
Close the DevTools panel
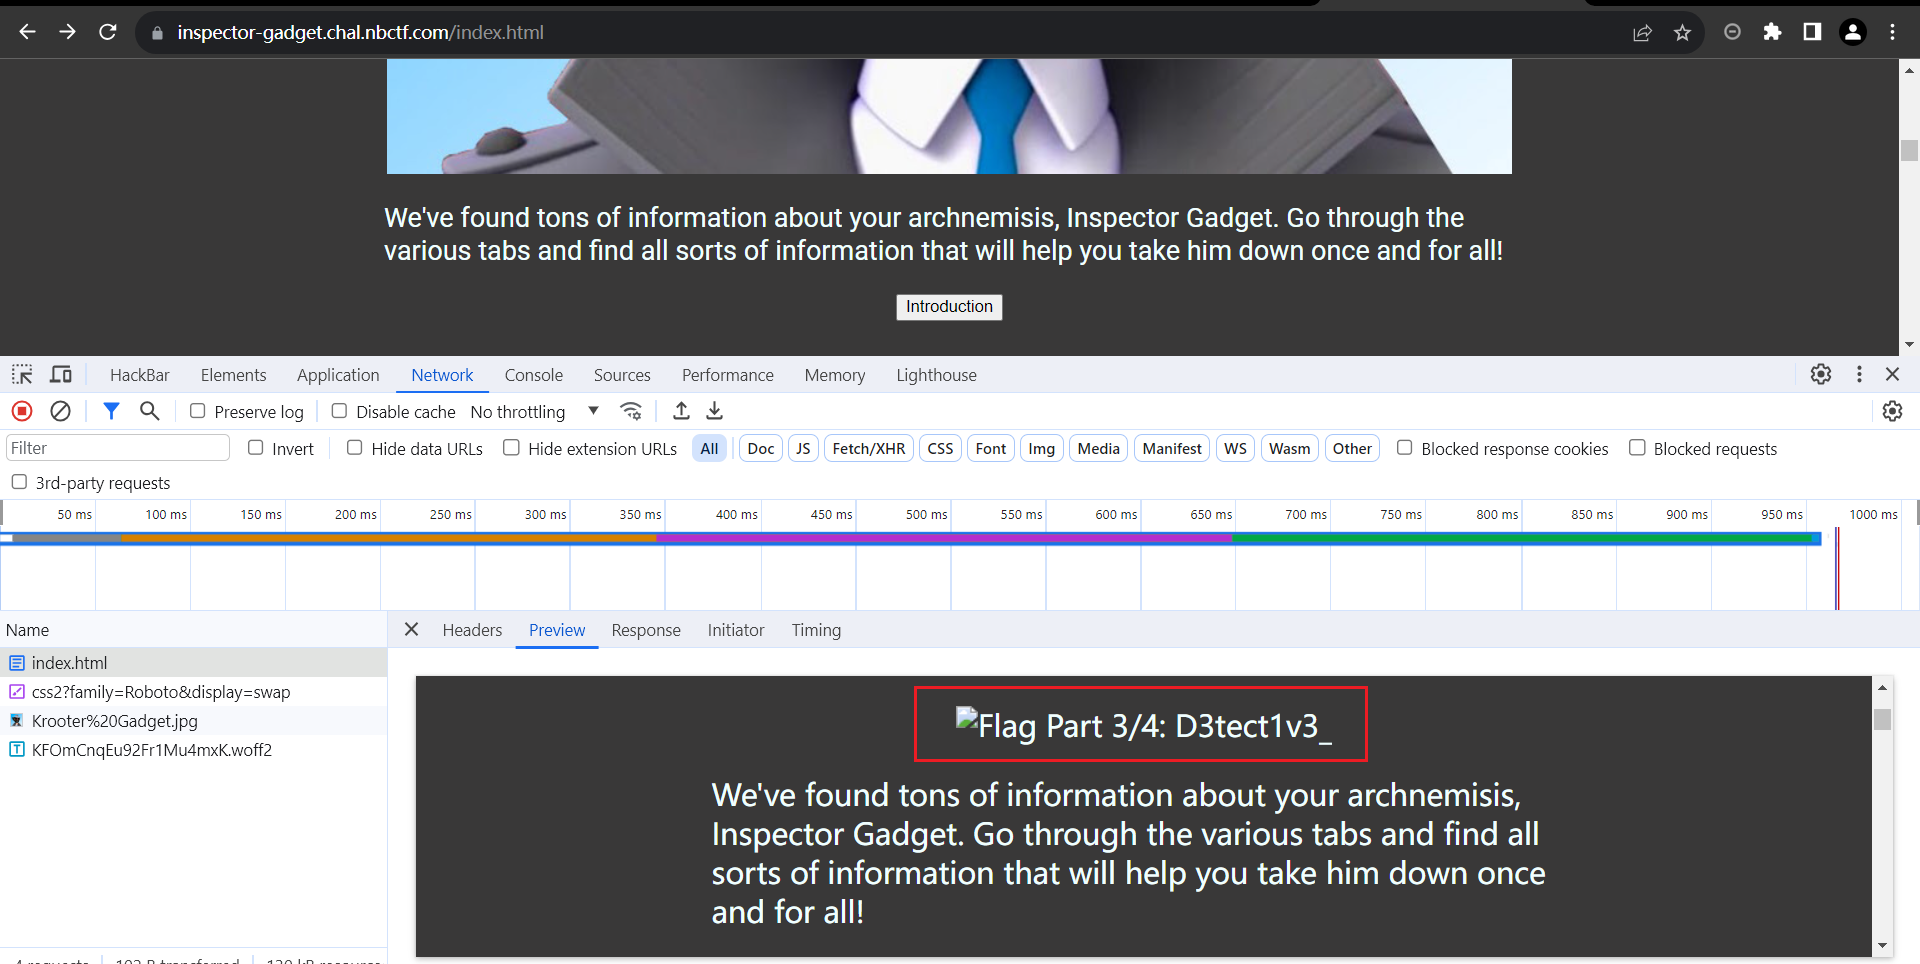(x=1892, y=374)
